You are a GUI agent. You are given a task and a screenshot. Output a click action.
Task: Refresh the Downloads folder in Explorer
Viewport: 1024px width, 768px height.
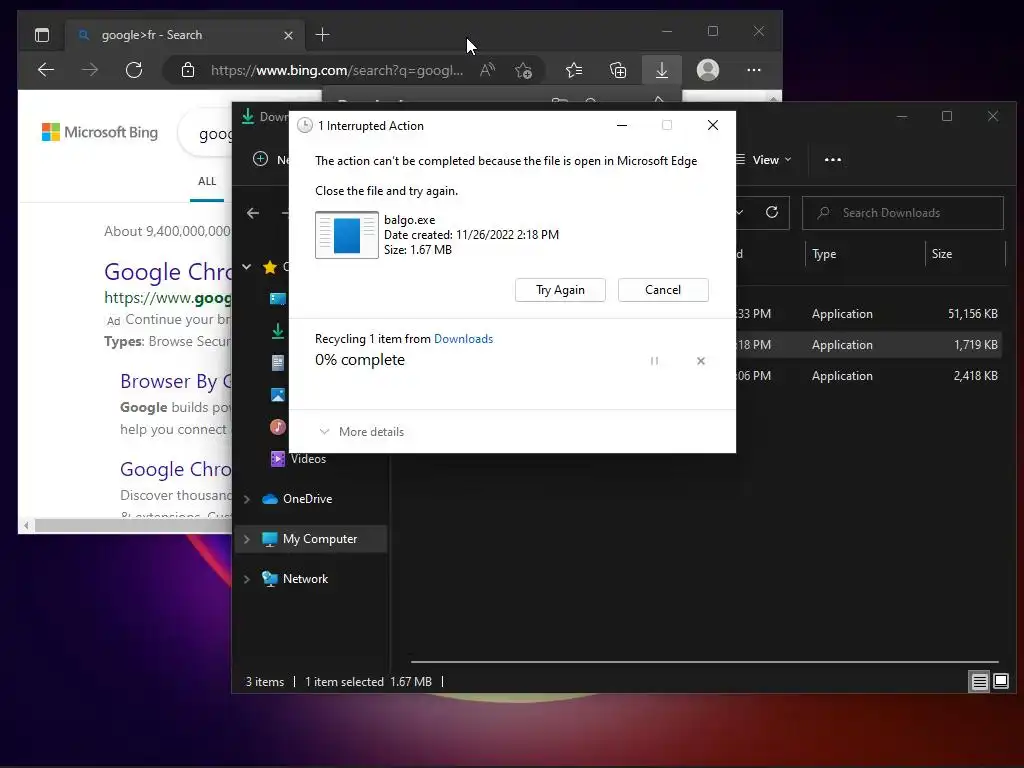[x=772, y=212]
